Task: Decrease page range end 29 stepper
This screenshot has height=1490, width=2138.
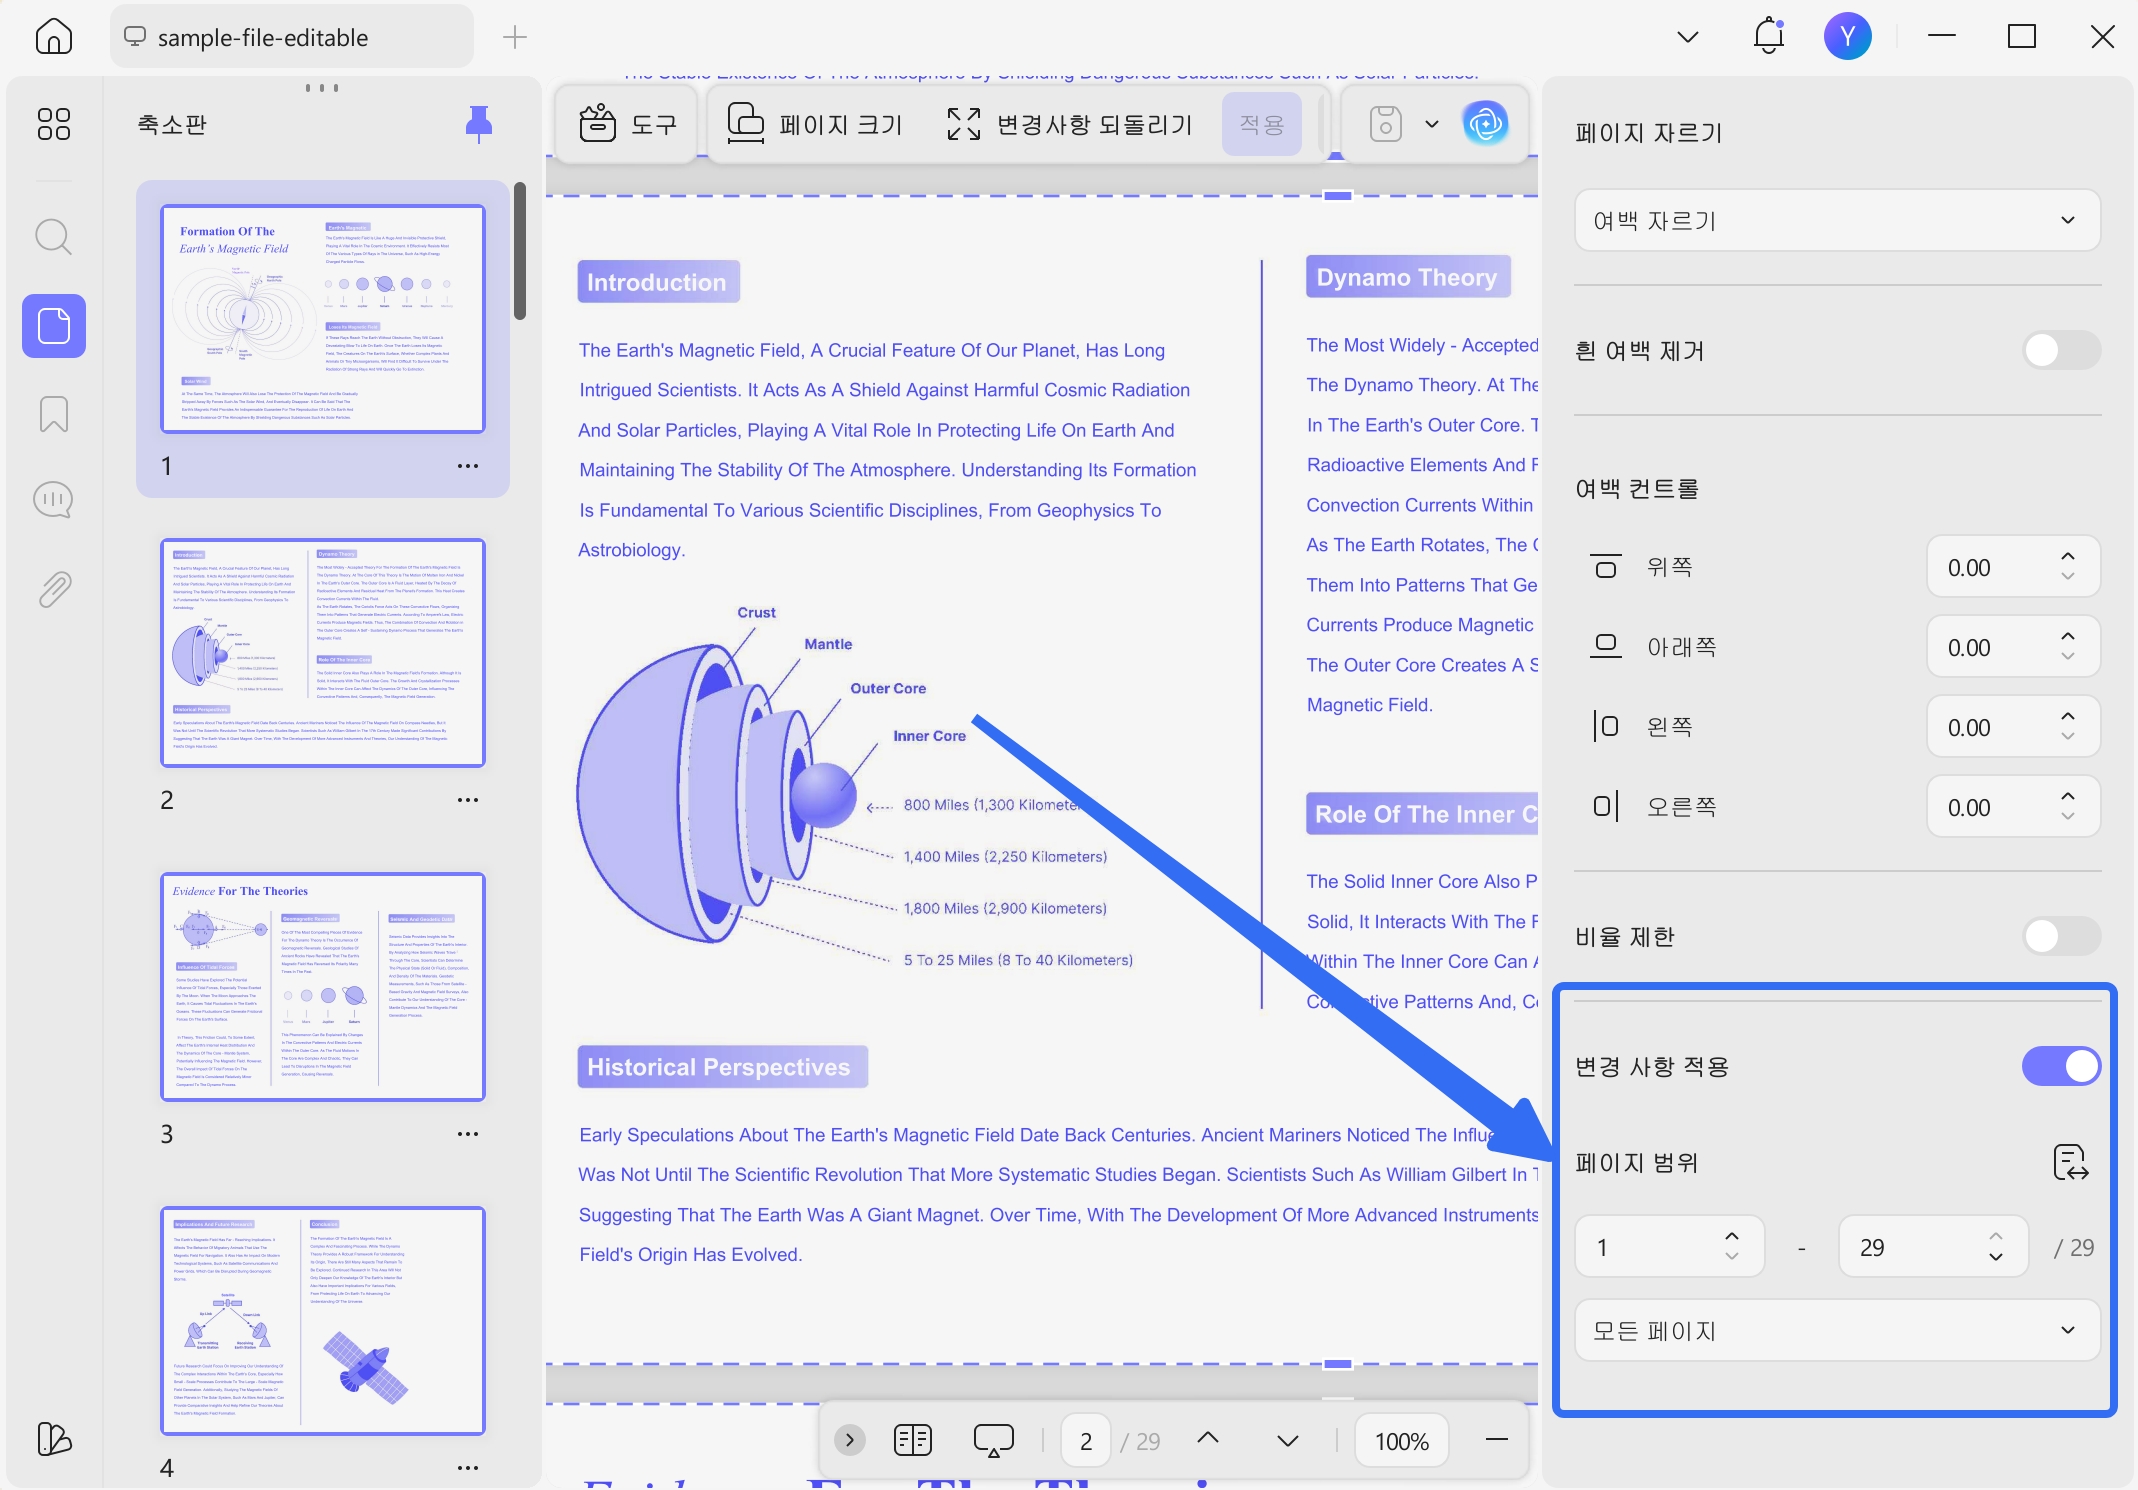Action: point(1996,1257)
